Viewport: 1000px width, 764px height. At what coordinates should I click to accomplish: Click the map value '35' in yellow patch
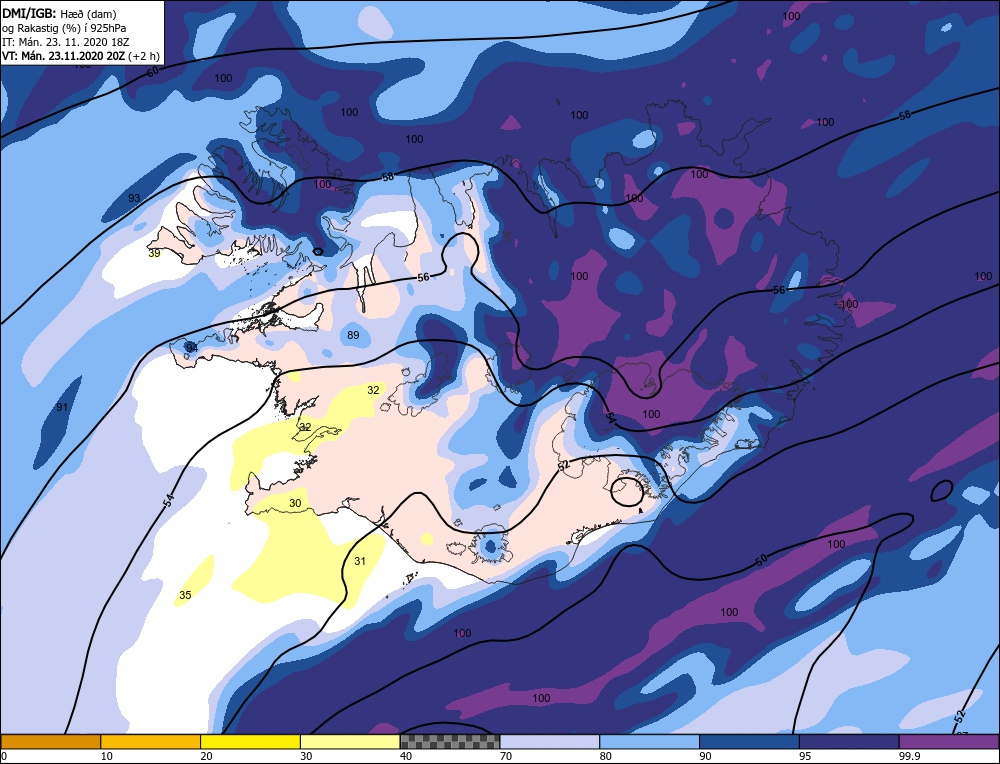(x=185, y=595)
